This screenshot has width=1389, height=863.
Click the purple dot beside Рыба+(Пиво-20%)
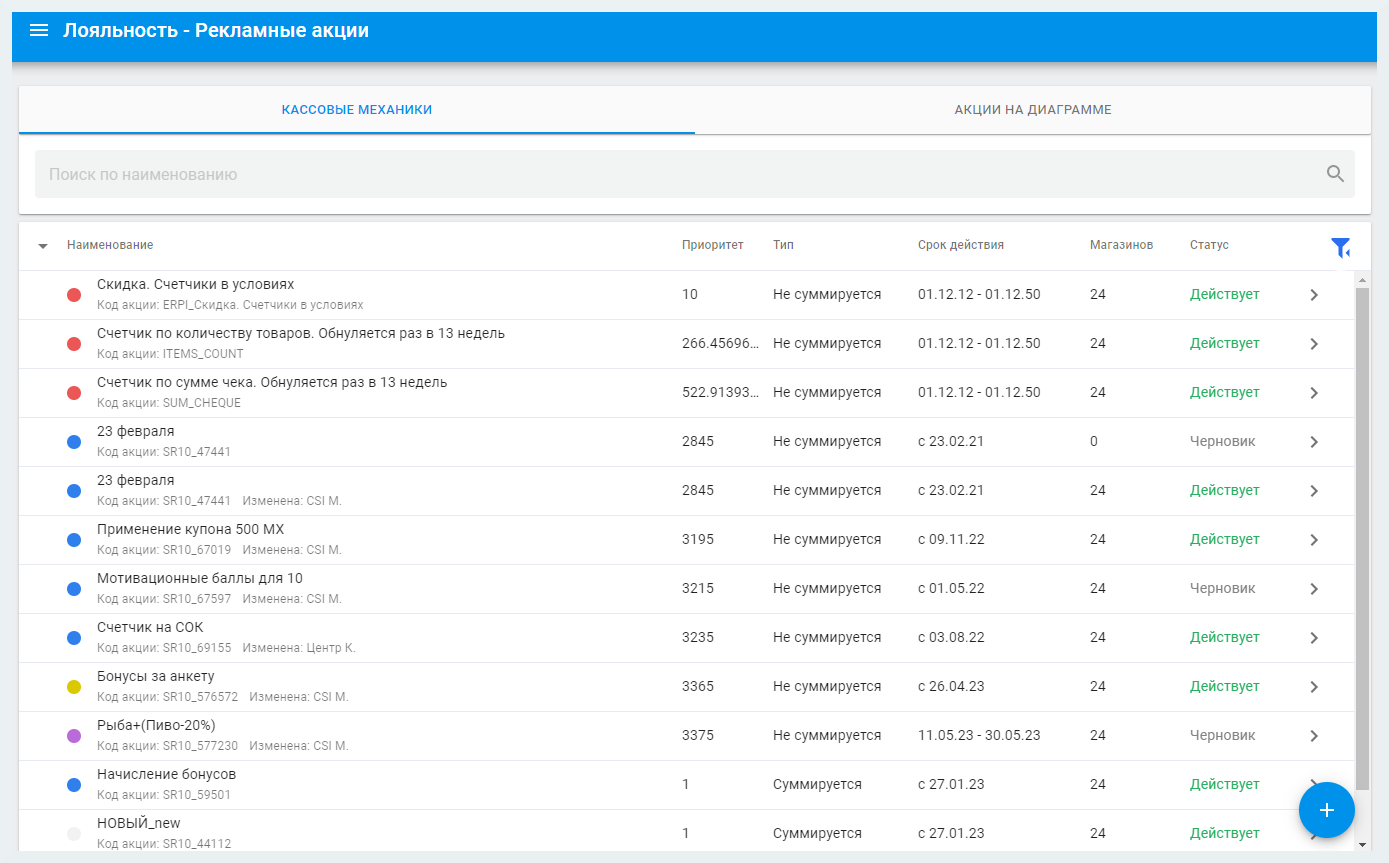coord(74,736)
